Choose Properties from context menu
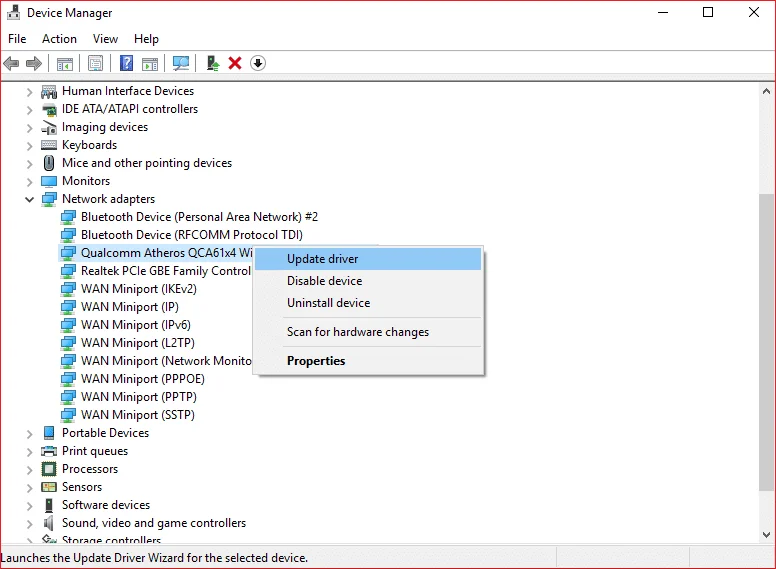 368,361
